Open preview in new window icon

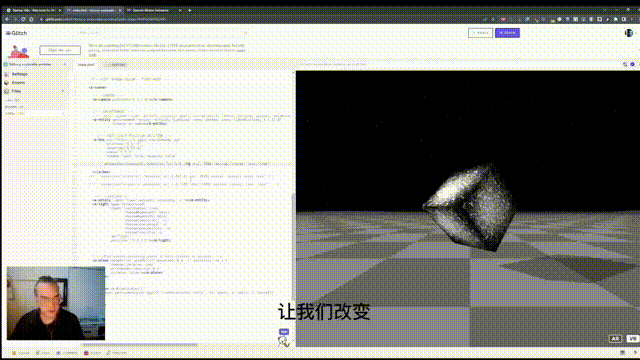click(624, 64)
